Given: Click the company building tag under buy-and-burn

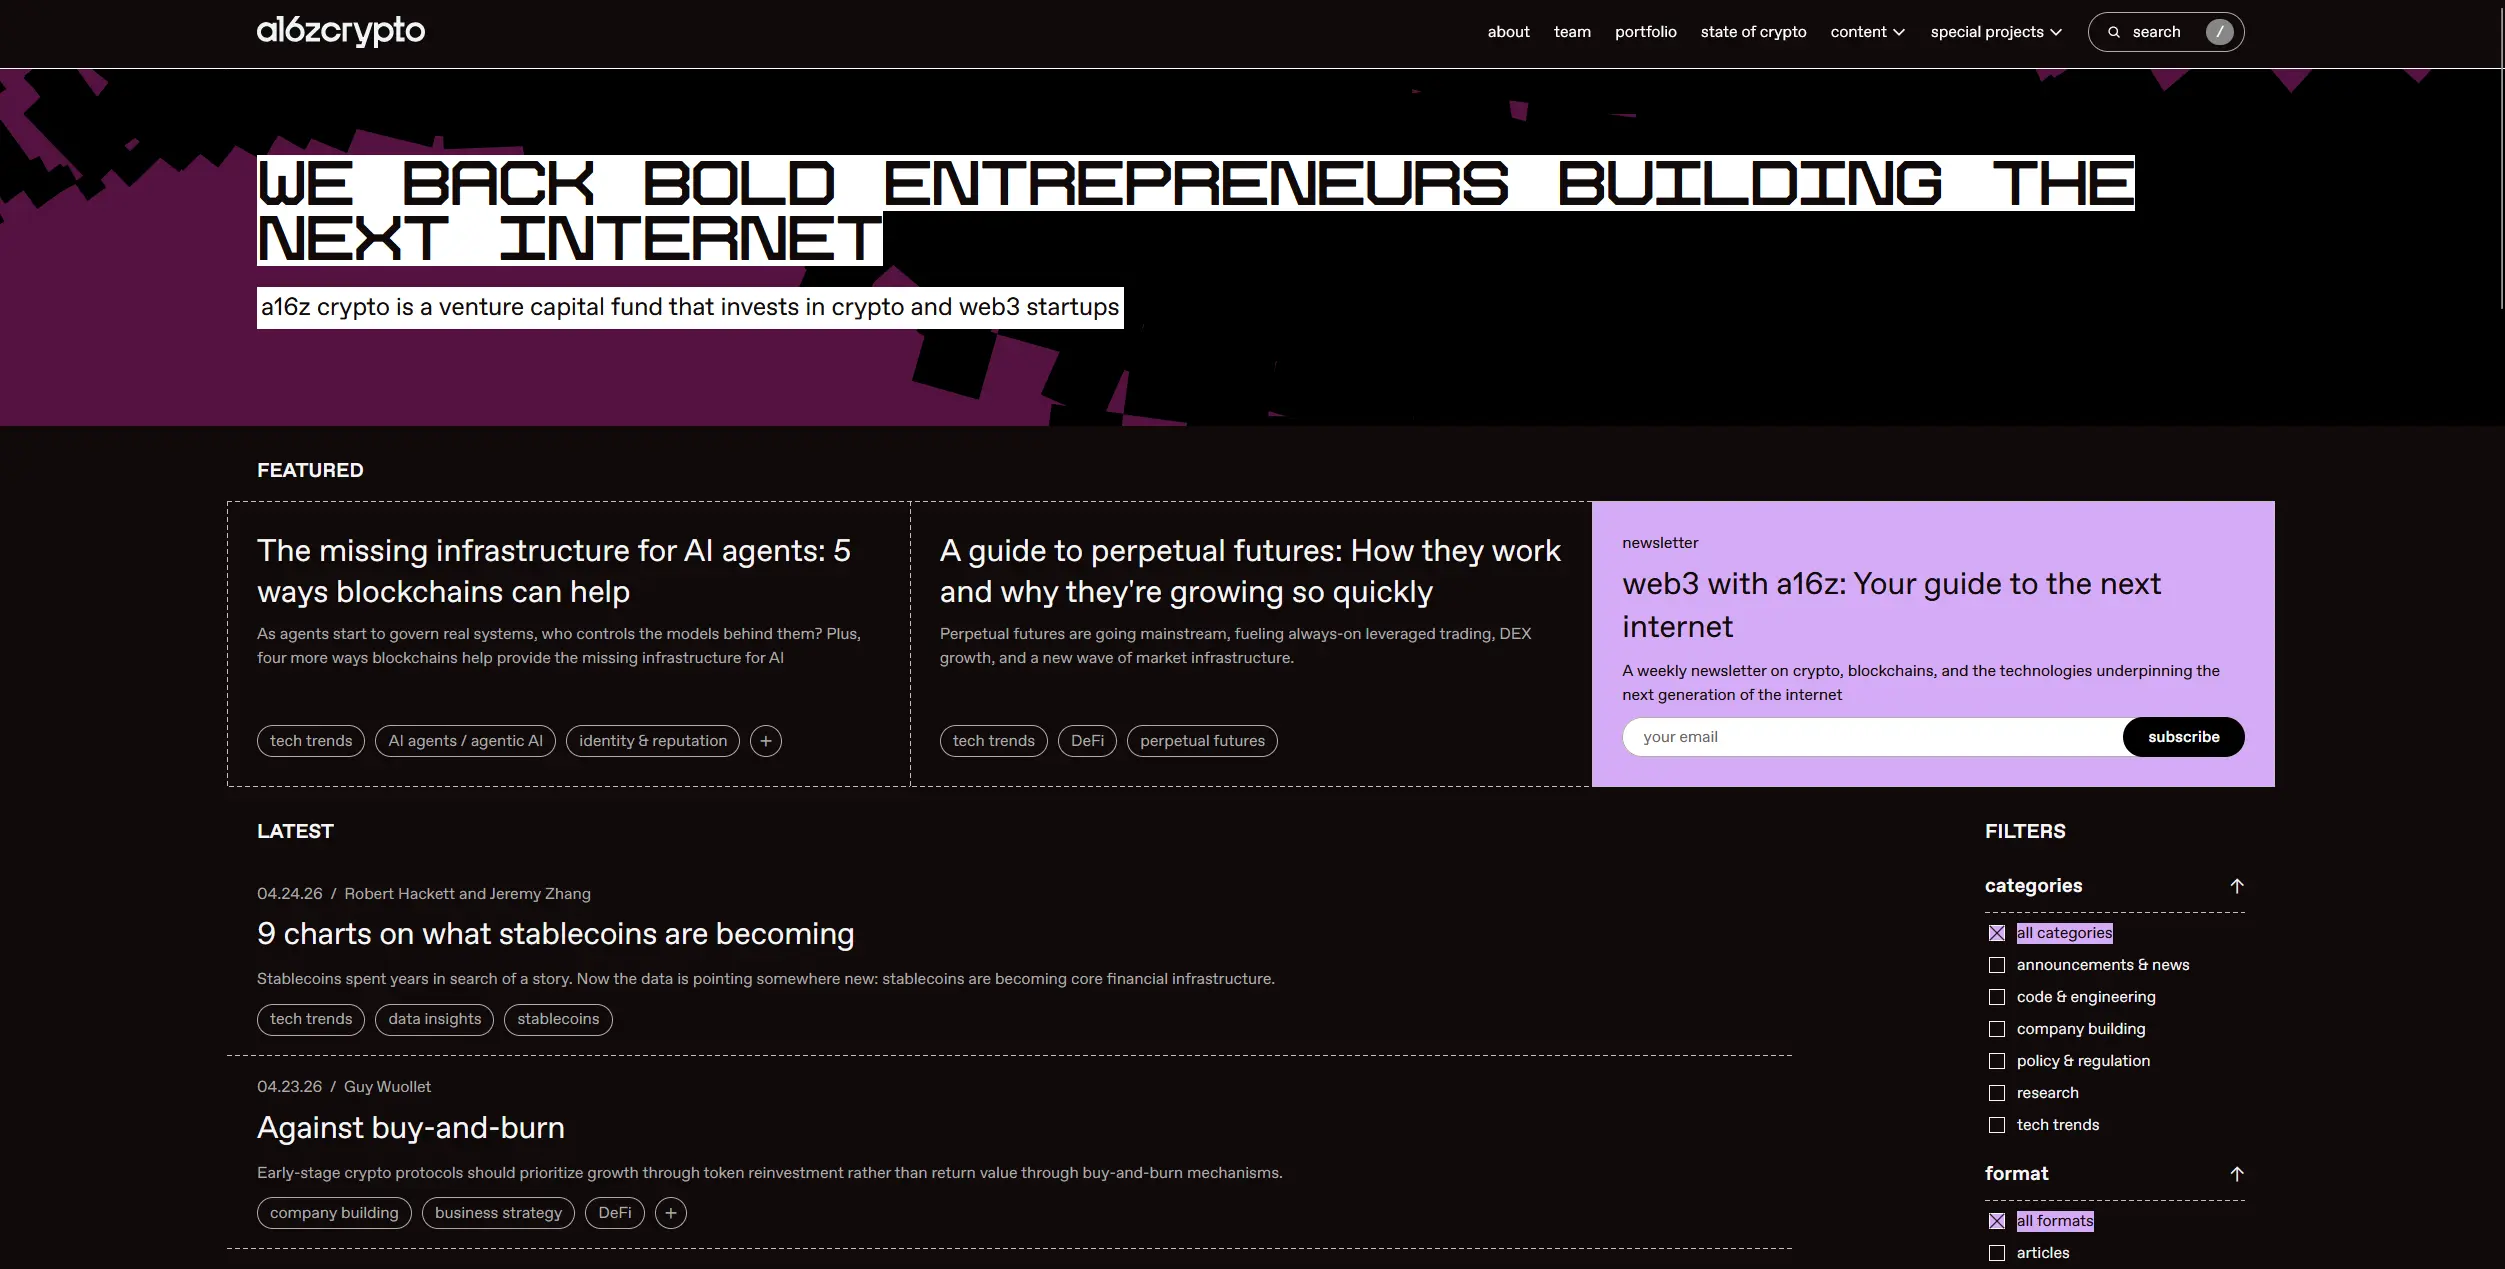Looking at the screenshot, I should [x=334, y=1213].
